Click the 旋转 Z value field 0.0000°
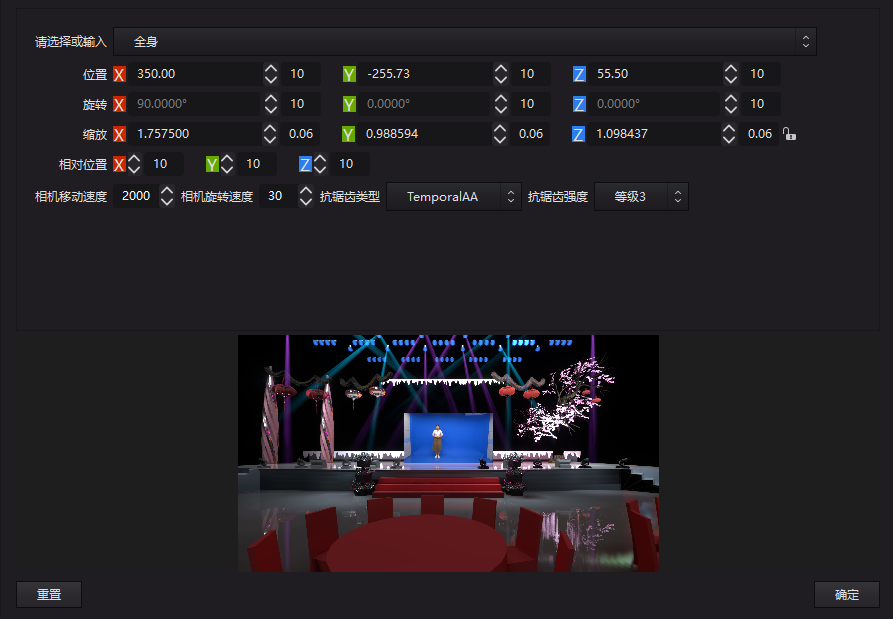893x619 pixels. 656,104
